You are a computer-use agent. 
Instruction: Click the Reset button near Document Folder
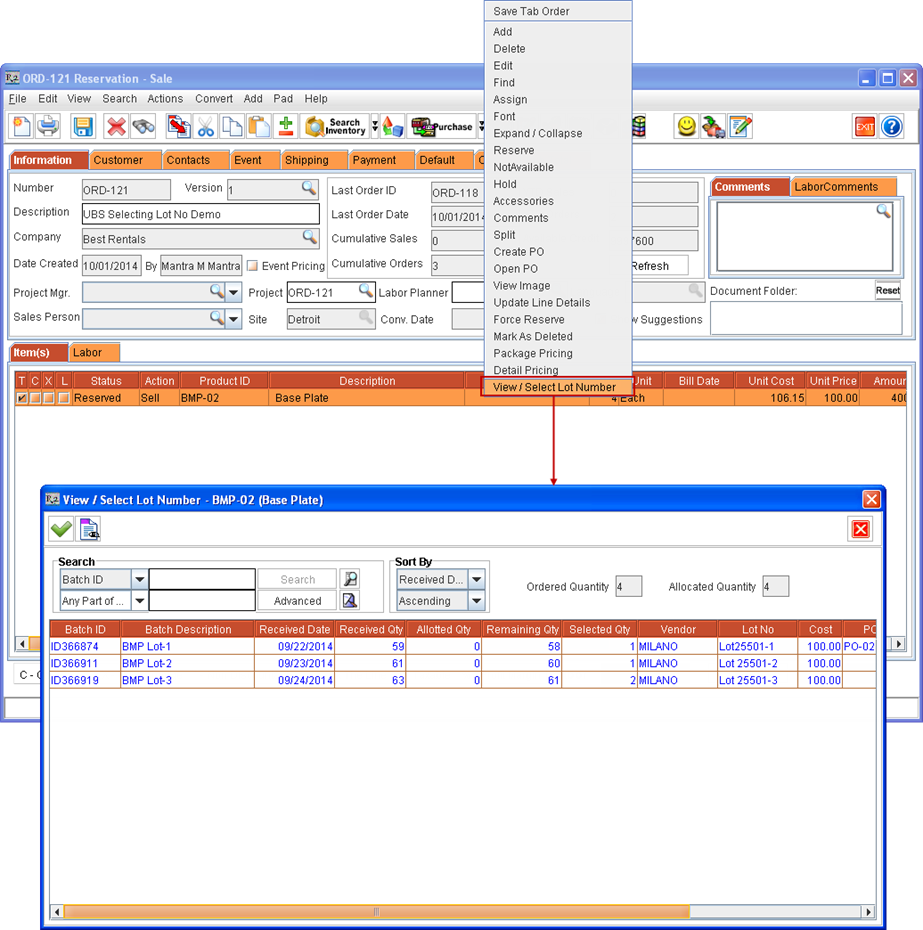point(888,291)
